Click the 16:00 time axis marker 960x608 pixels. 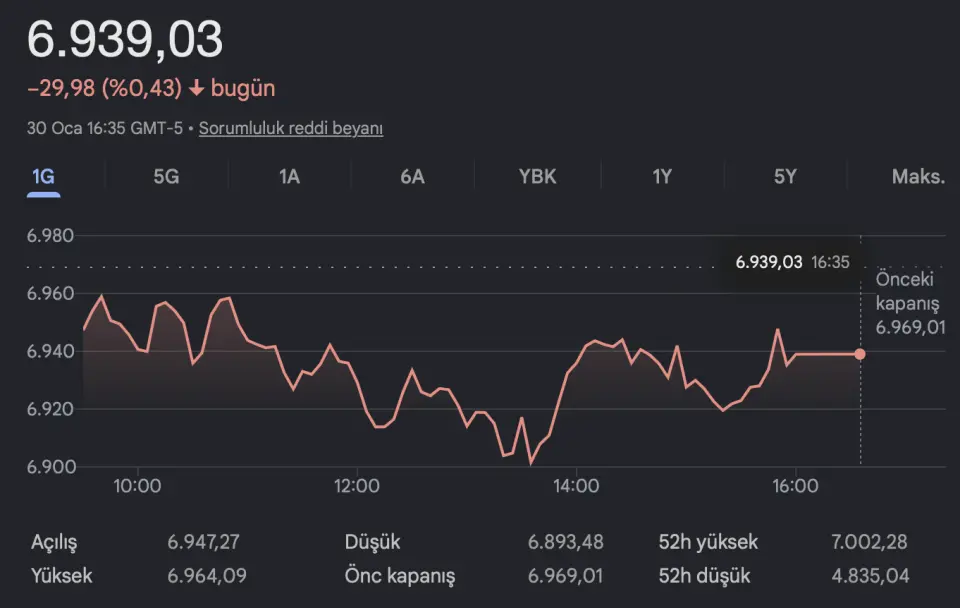coord(795,487)
